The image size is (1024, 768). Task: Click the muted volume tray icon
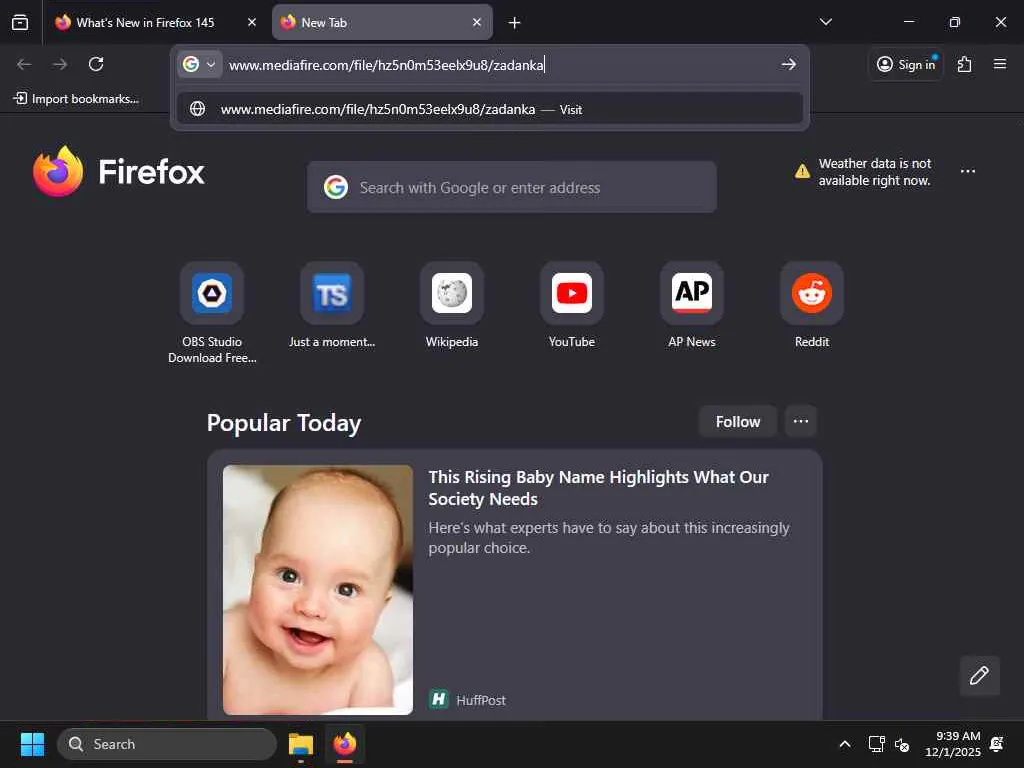tap(902, 744)
